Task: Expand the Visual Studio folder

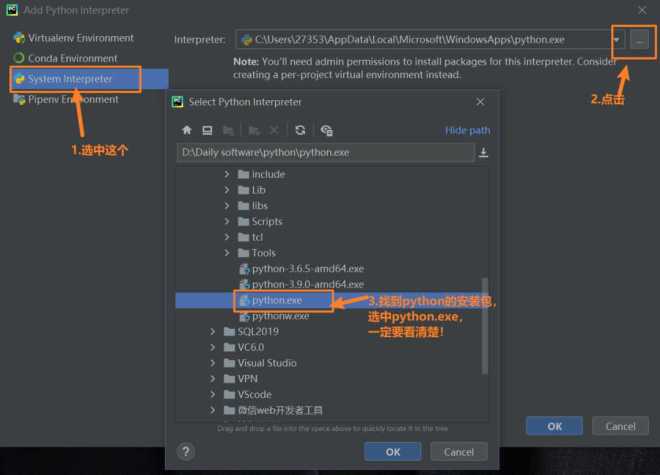Action: (x=213, y=363)
